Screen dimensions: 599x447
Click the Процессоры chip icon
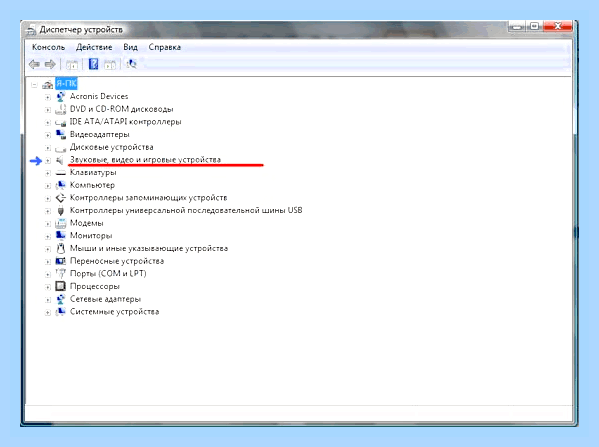[60, 286]
